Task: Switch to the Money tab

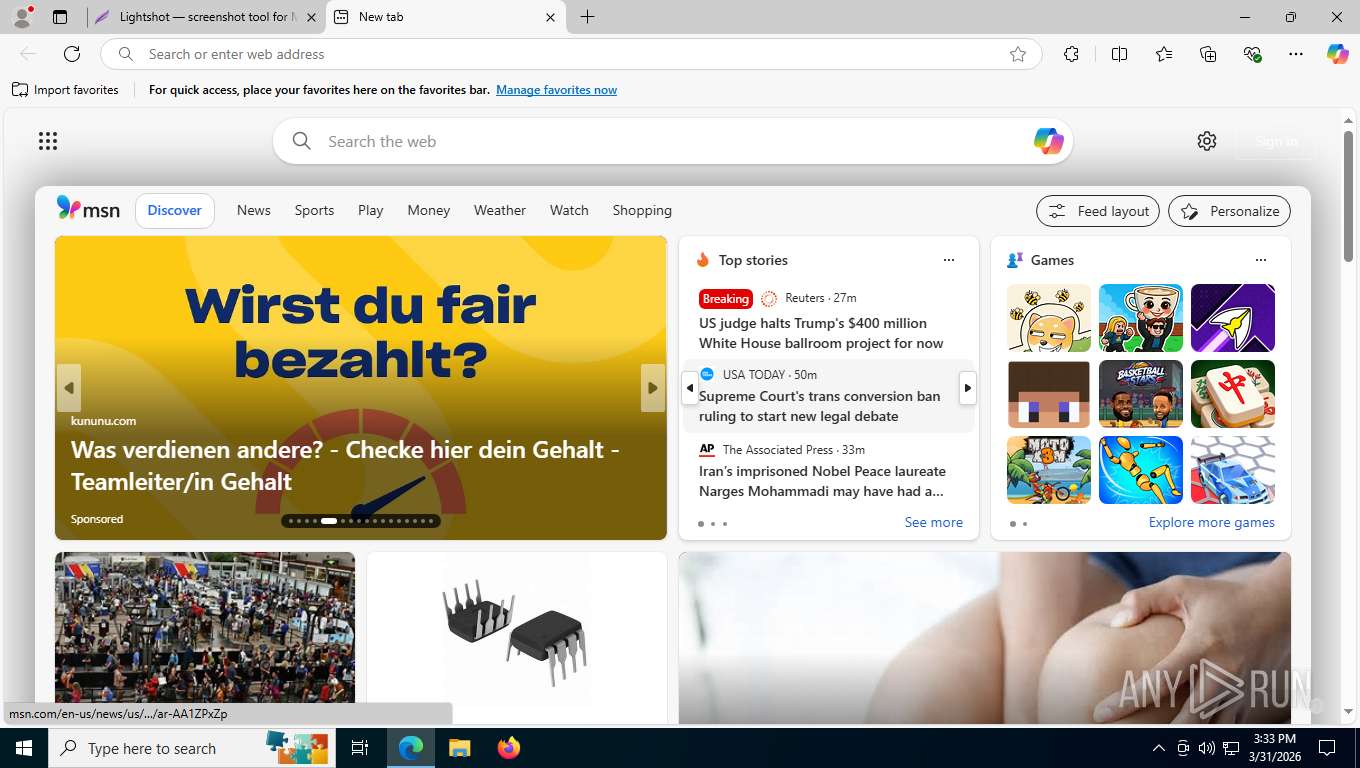Action: coord(429,210)
